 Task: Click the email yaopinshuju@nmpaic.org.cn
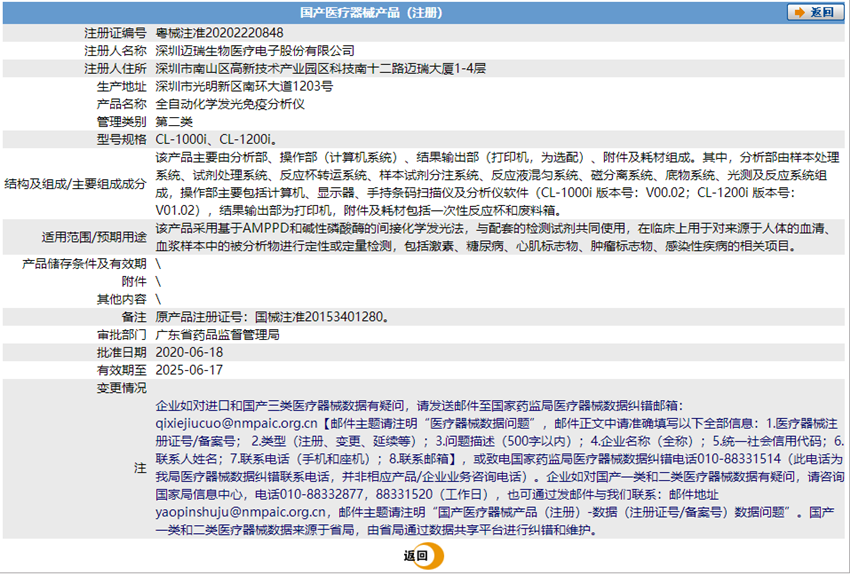241,512
